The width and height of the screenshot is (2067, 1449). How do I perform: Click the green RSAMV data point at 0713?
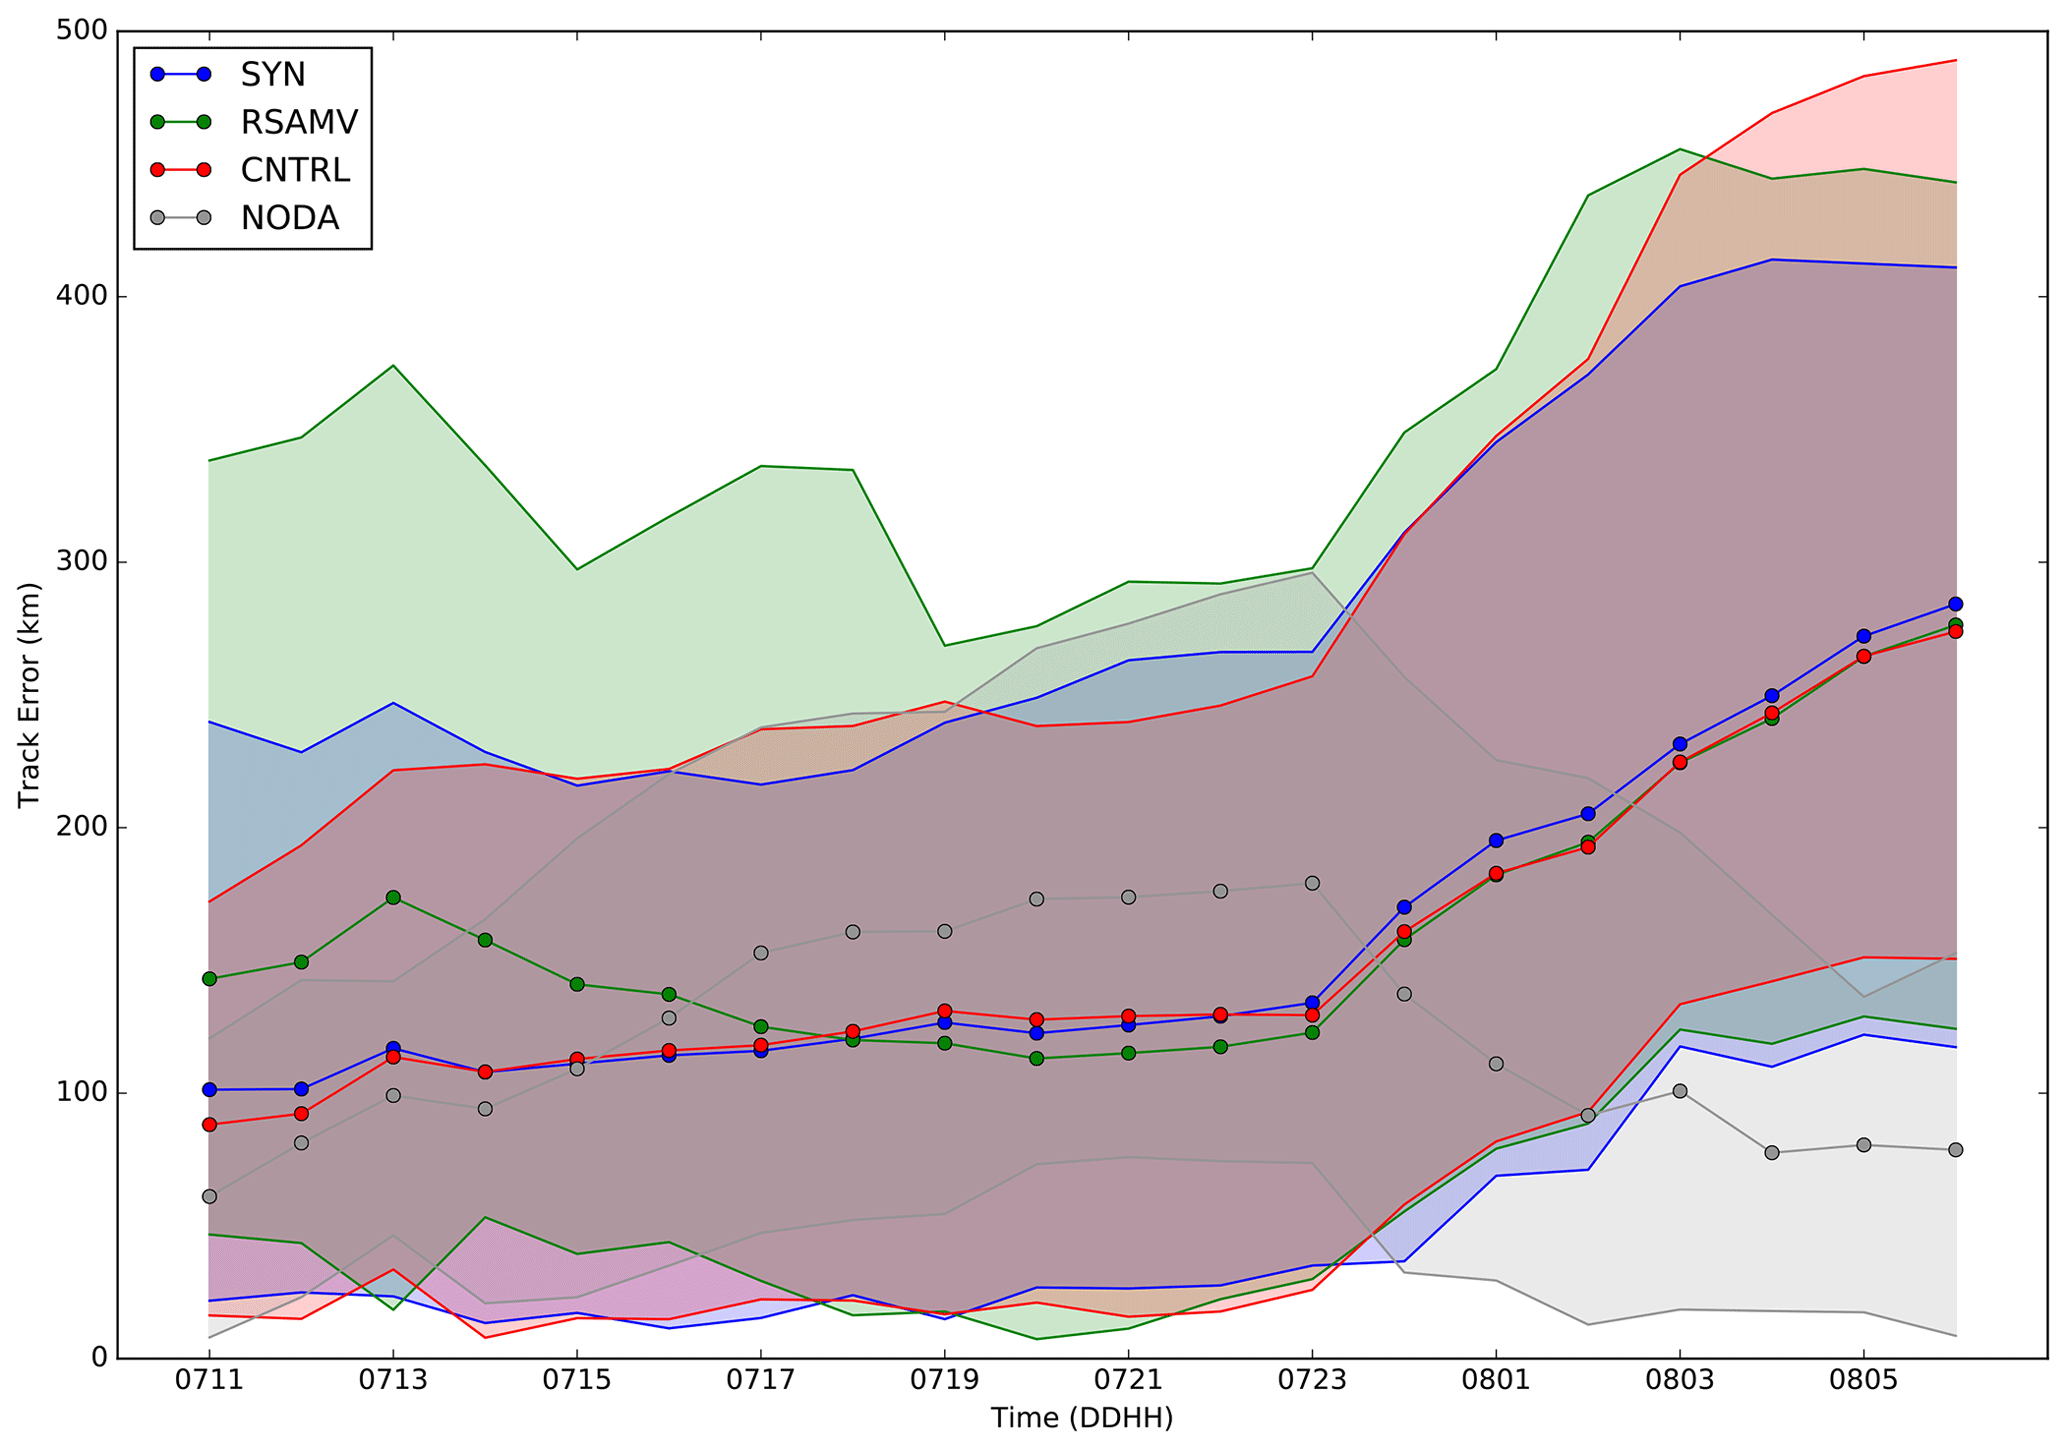click(393, 898)
